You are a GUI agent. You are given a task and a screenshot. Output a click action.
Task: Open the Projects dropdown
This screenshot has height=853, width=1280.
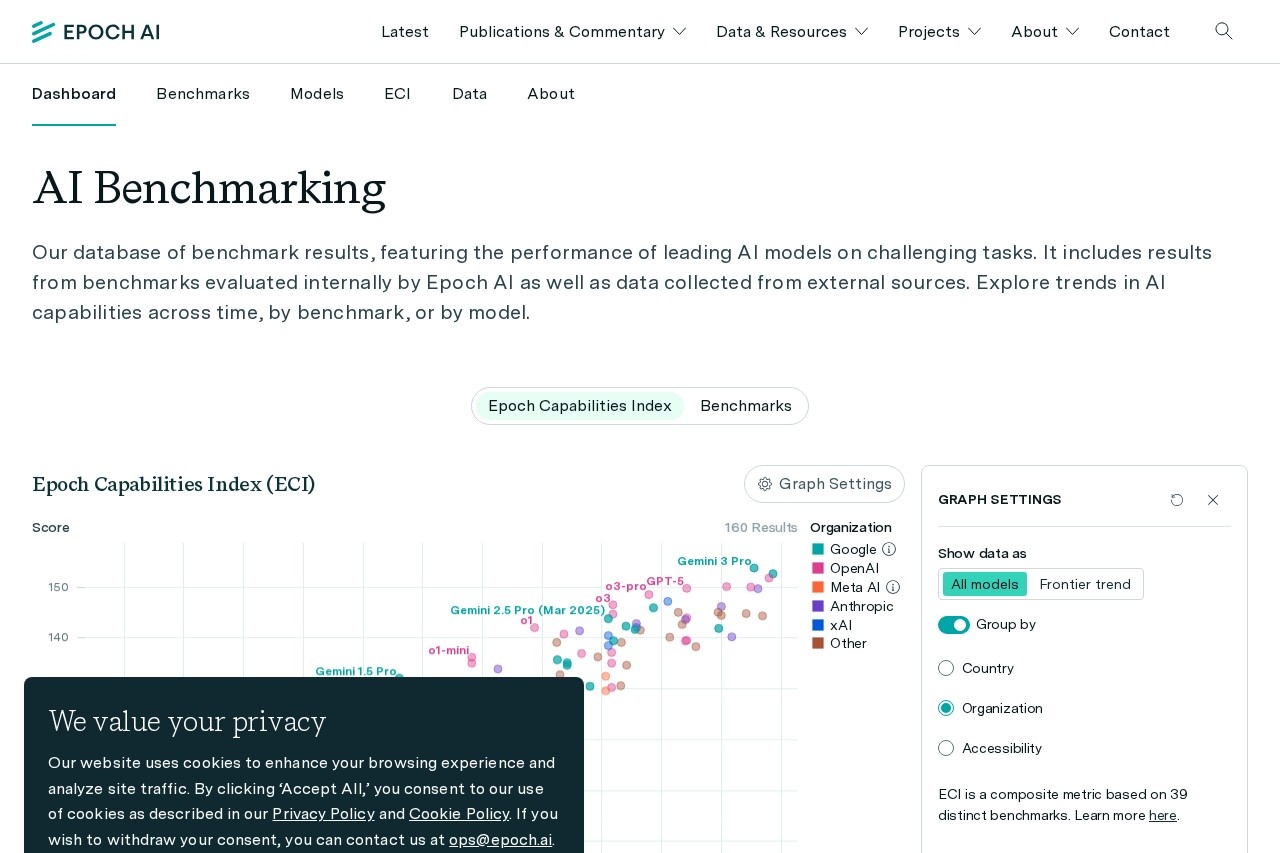point(939,31)
